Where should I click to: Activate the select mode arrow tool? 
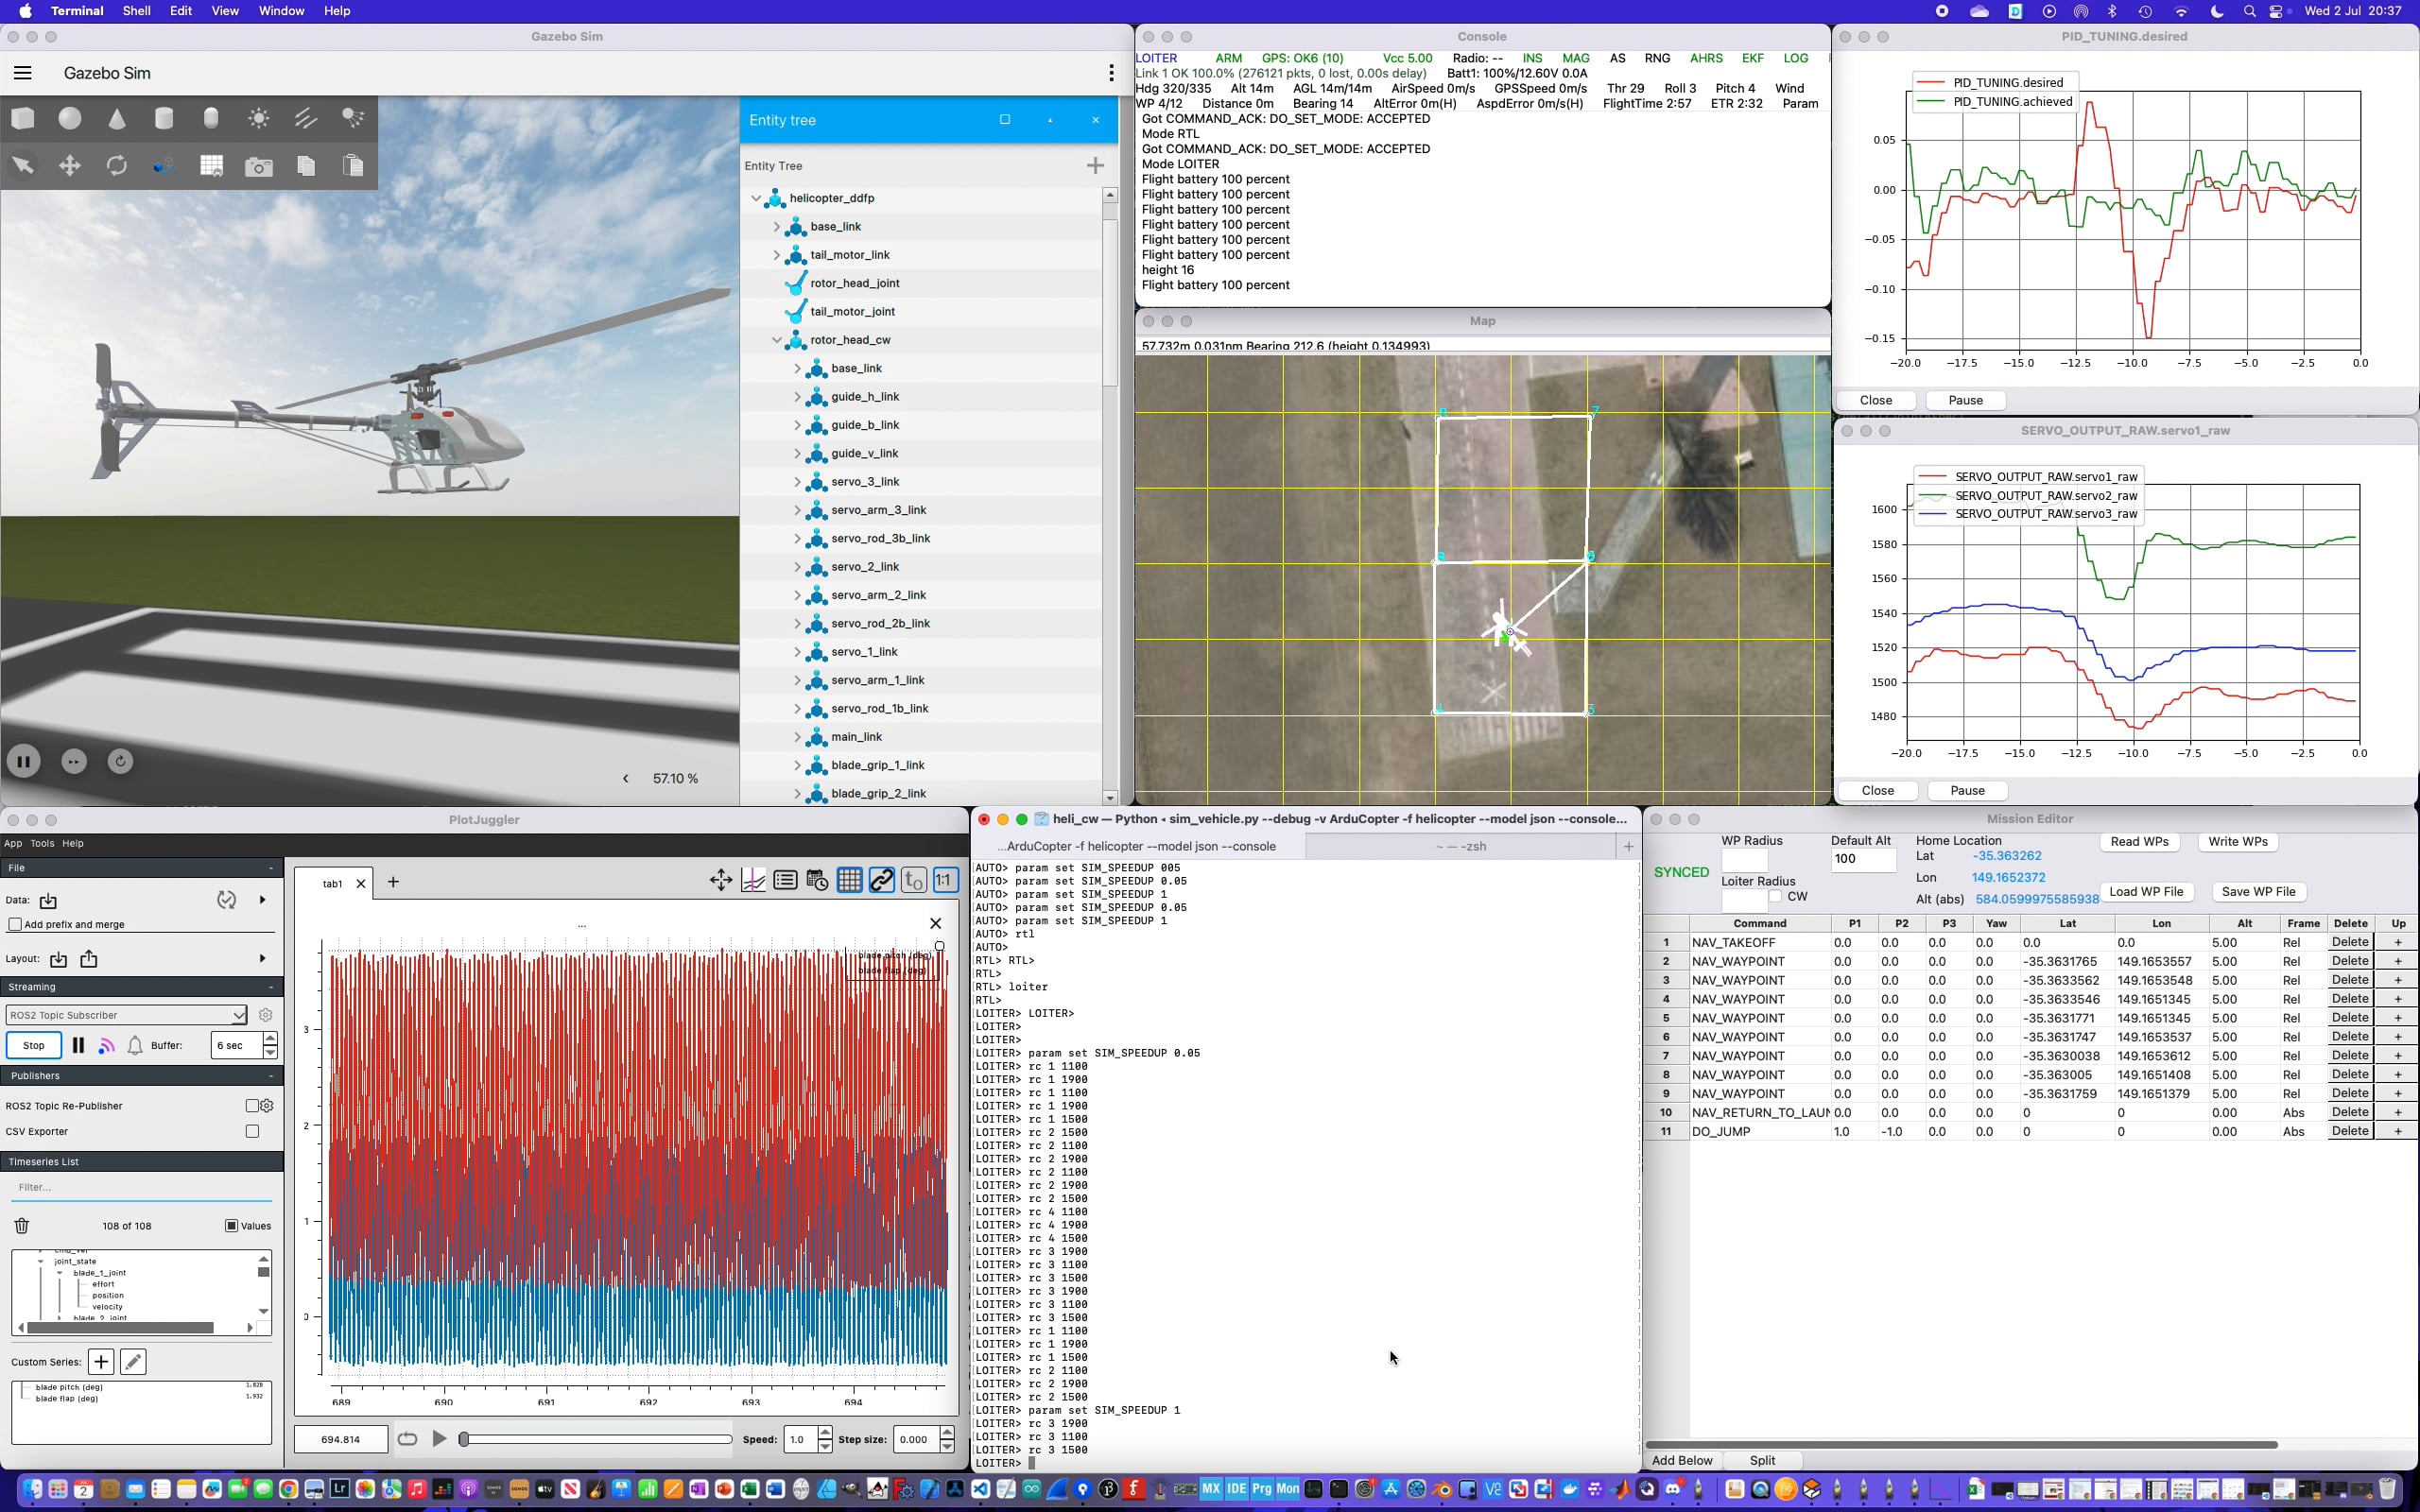click(23, 165)
